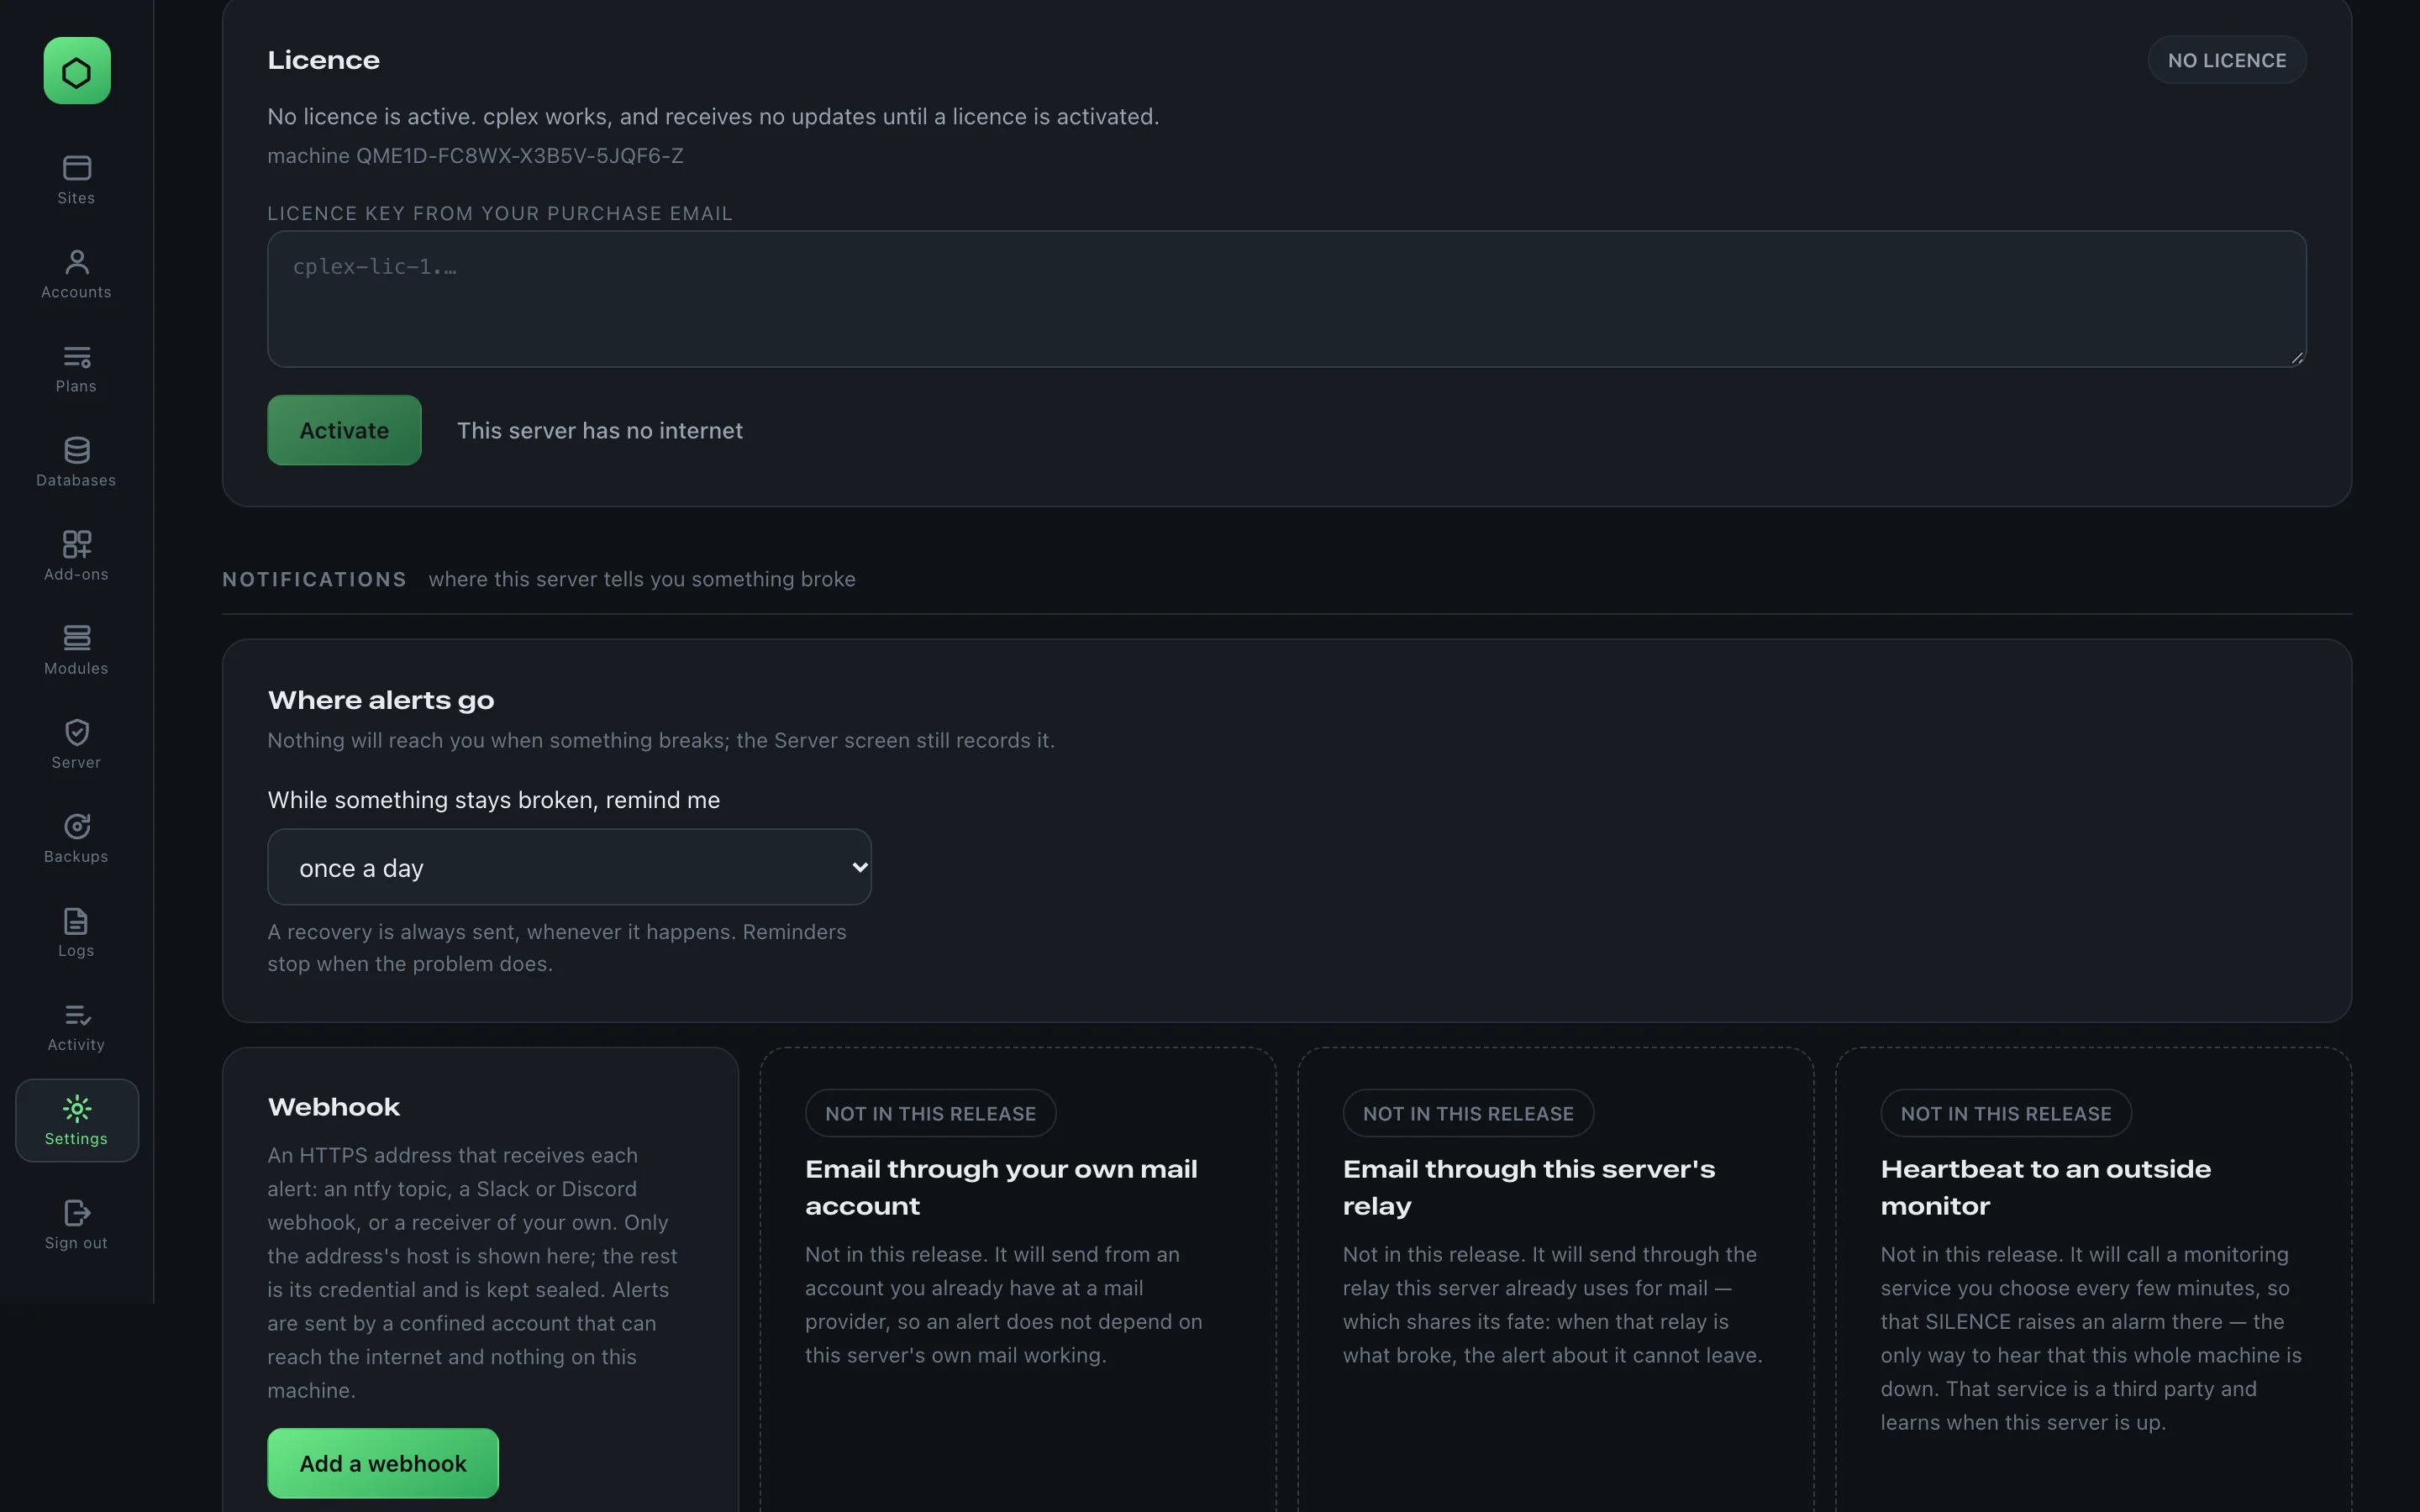Open the Add-ons grid icon
The height and width of the screenshot is (1512, 2420).
(77, 545)
